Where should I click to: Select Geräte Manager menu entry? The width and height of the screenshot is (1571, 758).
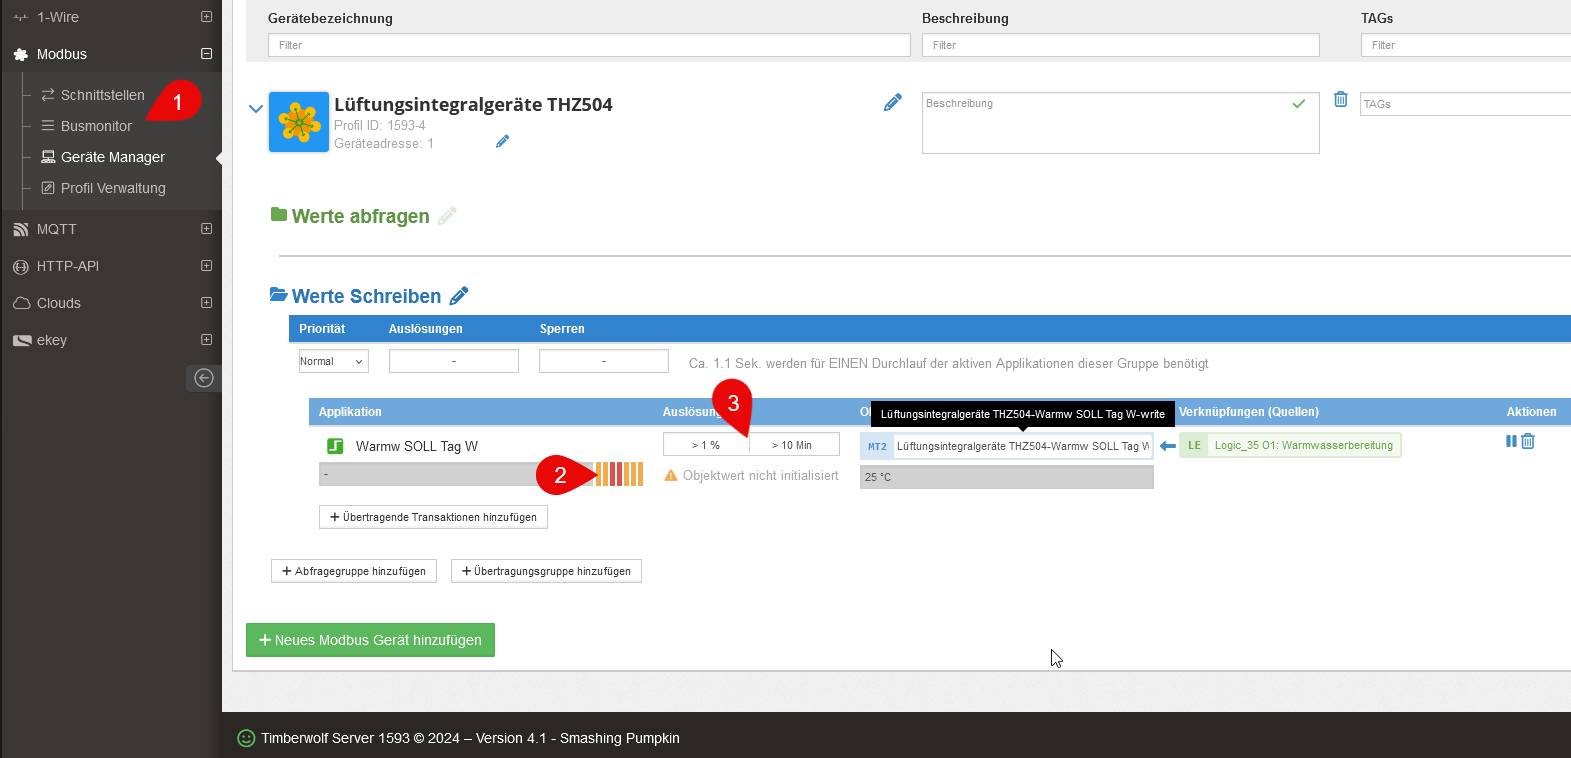(x=113, y=157)
